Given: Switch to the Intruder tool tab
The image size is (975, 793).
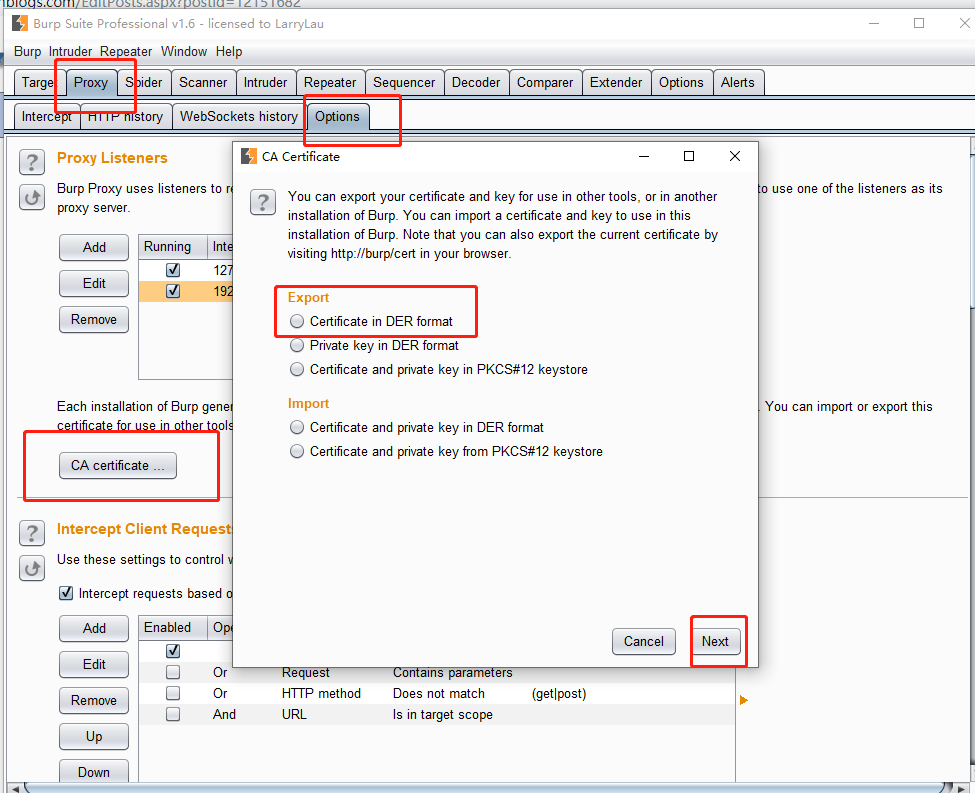Looking at the screenshot, I should 266,83.
